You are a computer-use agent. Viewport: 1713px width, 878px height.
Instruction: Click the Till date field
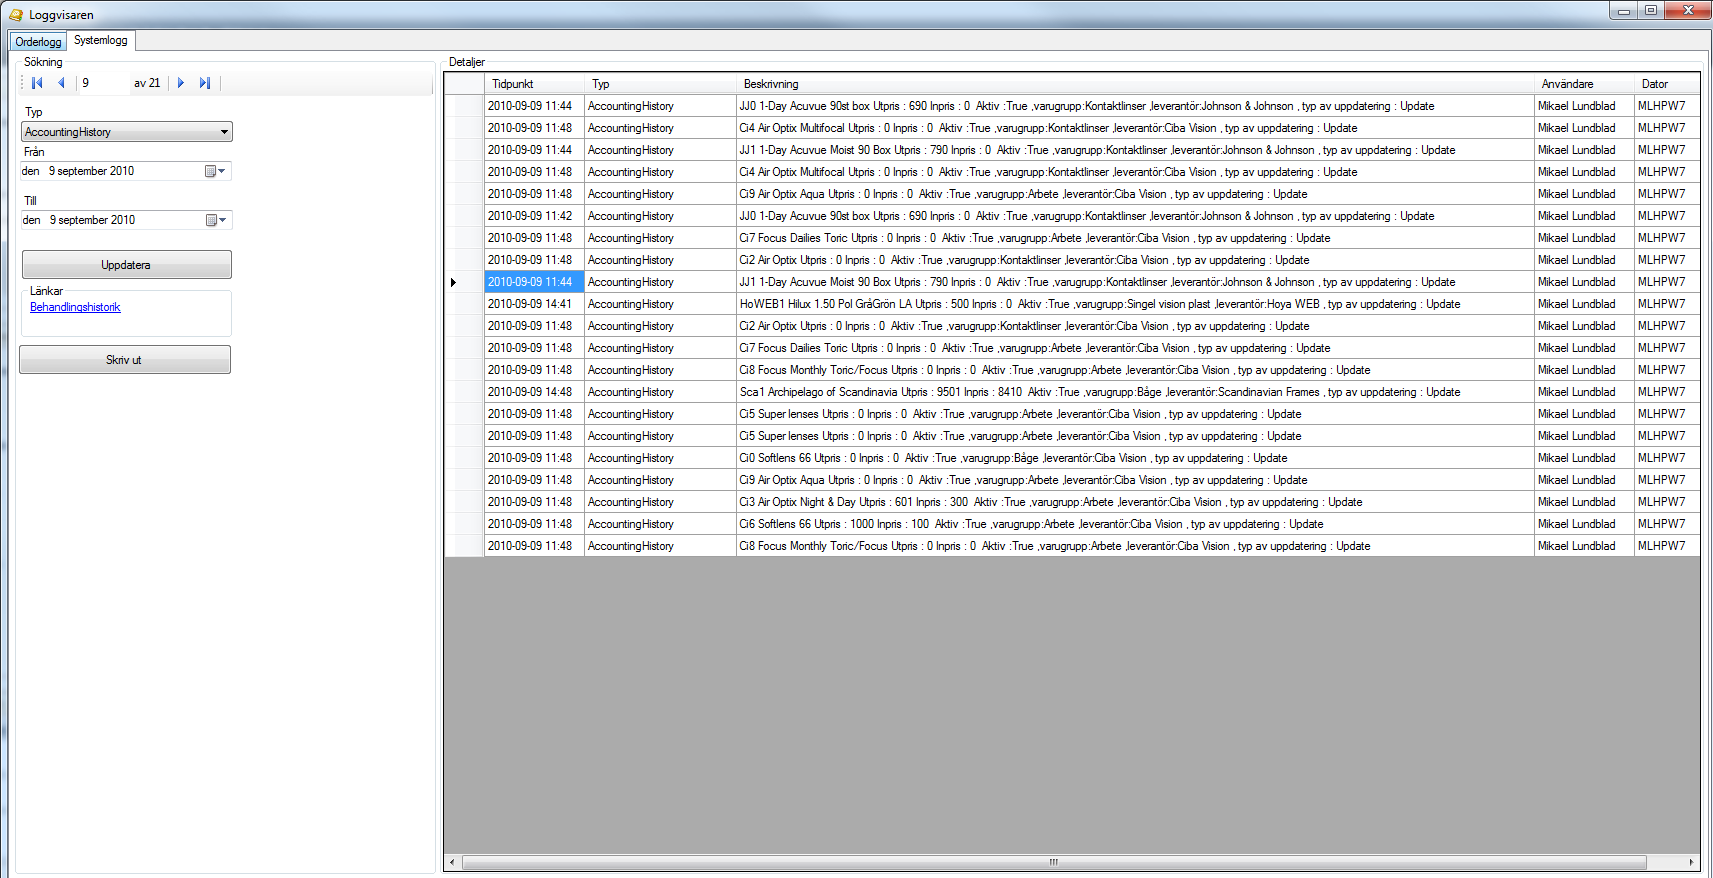click(x=126, y=220)
